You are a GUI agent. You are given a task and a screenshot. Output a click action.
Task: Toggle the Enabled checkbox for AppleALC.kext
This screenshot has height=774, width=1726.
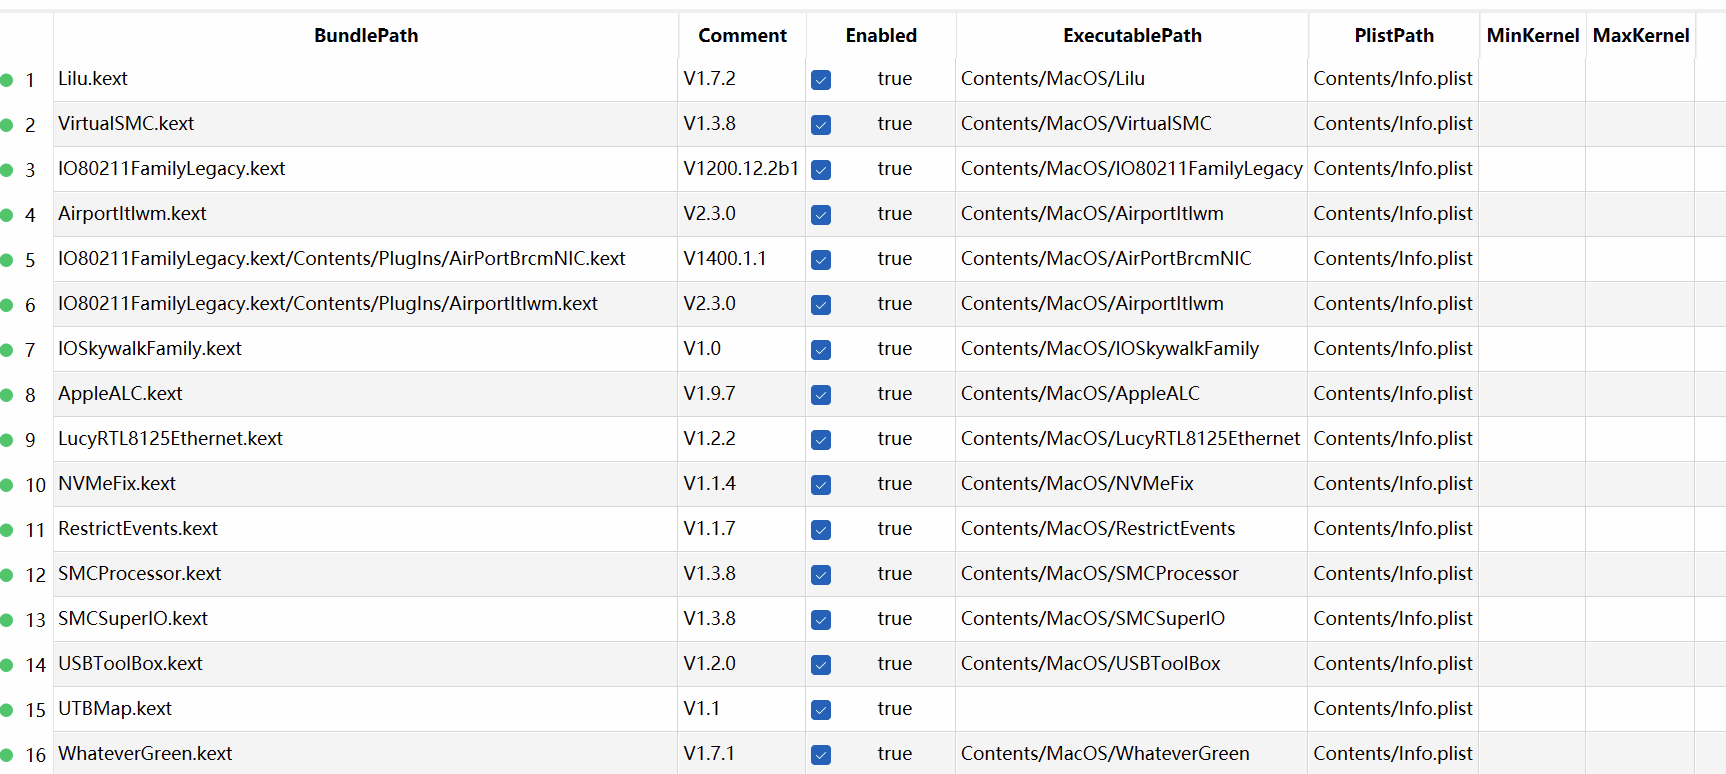point(821,395)
